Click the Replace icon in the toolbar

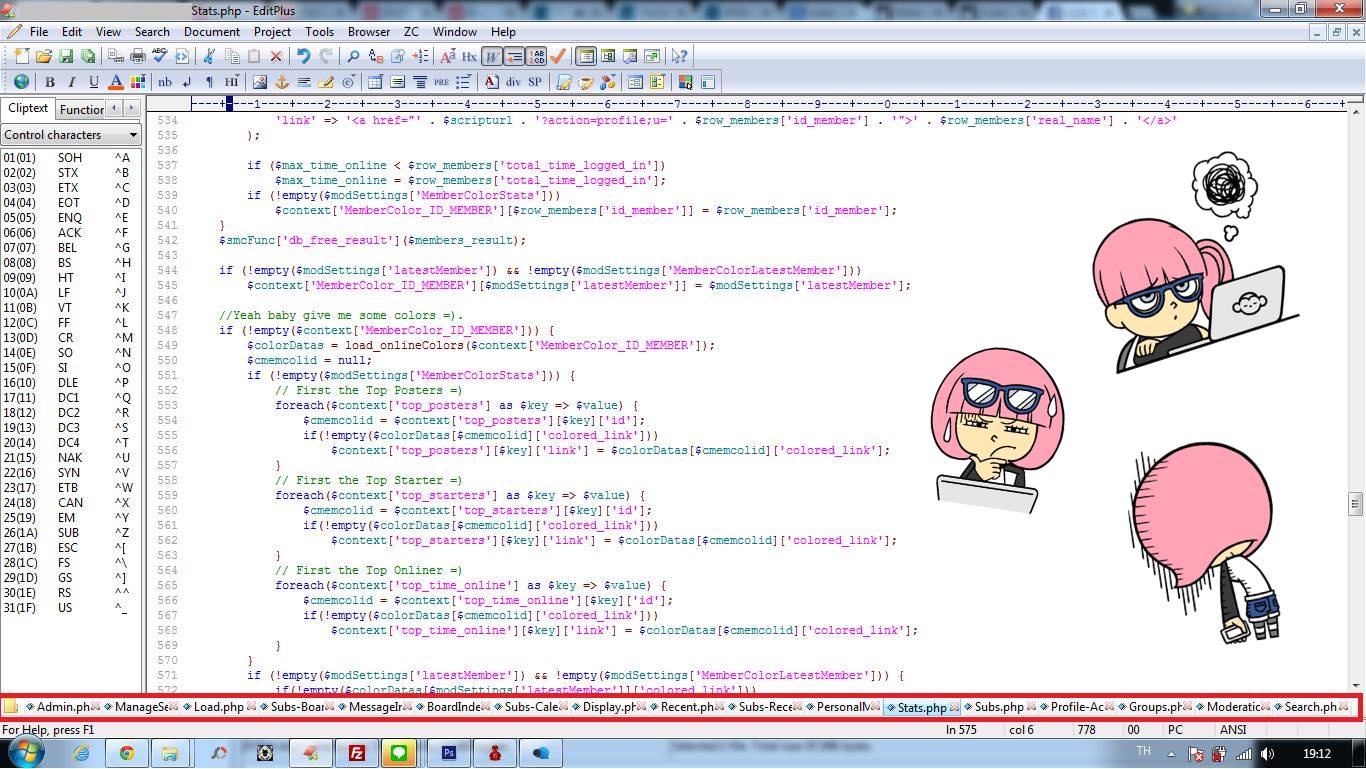pos(376,56)
